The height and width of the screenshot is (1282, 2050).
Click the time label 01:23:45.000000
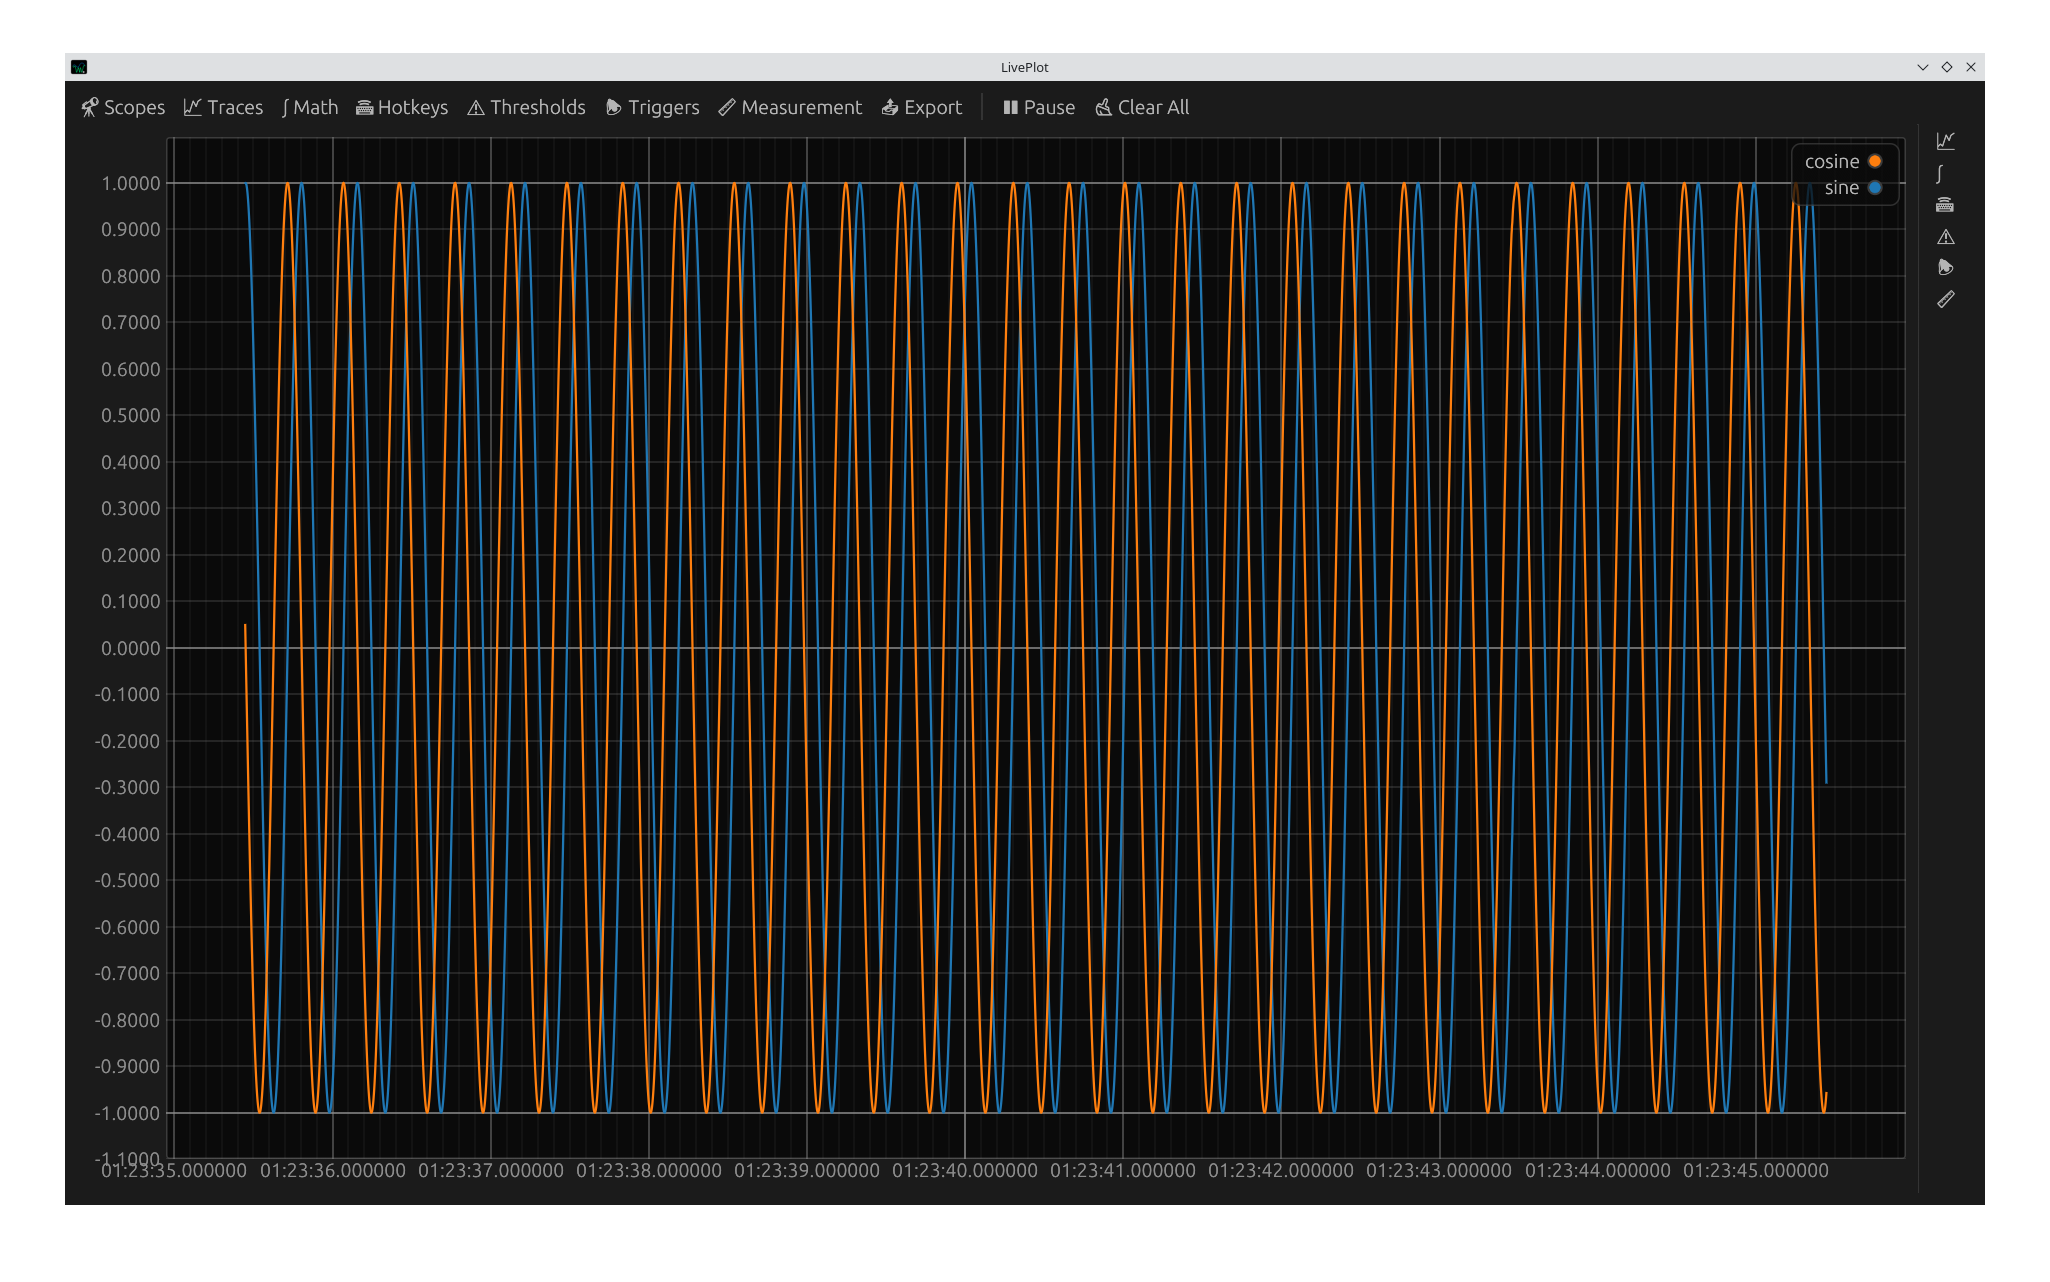(x=1756, y=1170)
